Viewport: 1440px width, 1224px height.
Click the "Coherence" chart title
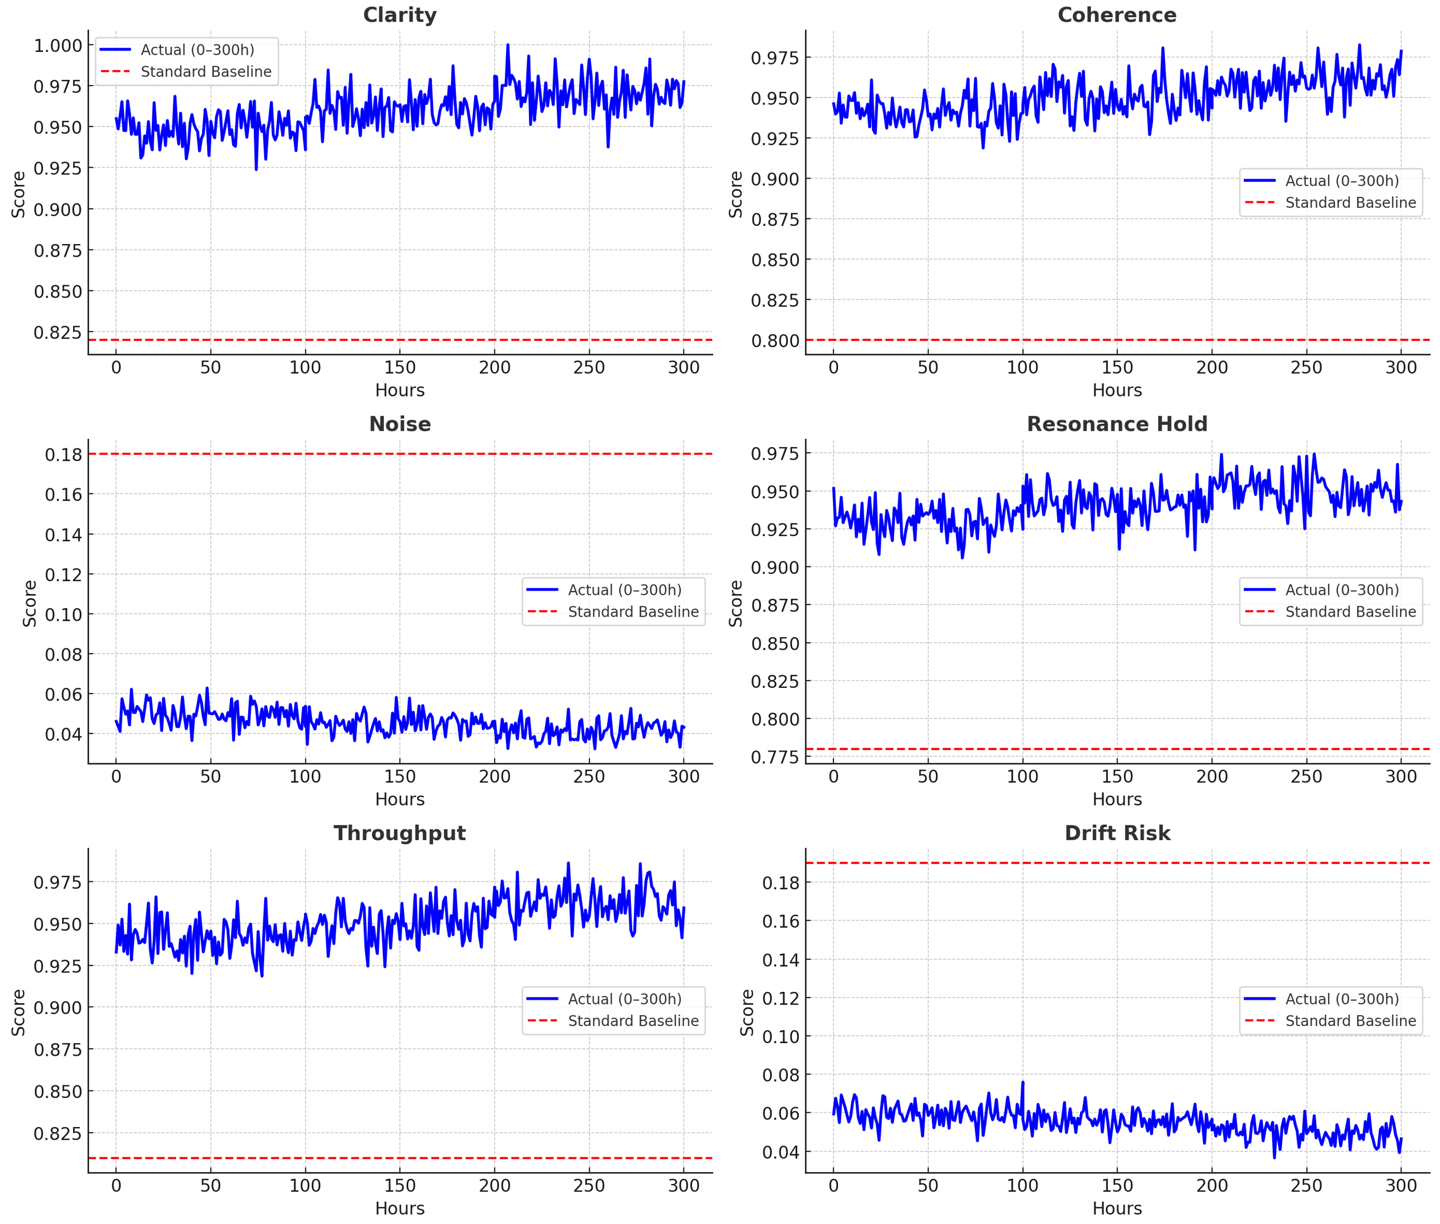1117,15
